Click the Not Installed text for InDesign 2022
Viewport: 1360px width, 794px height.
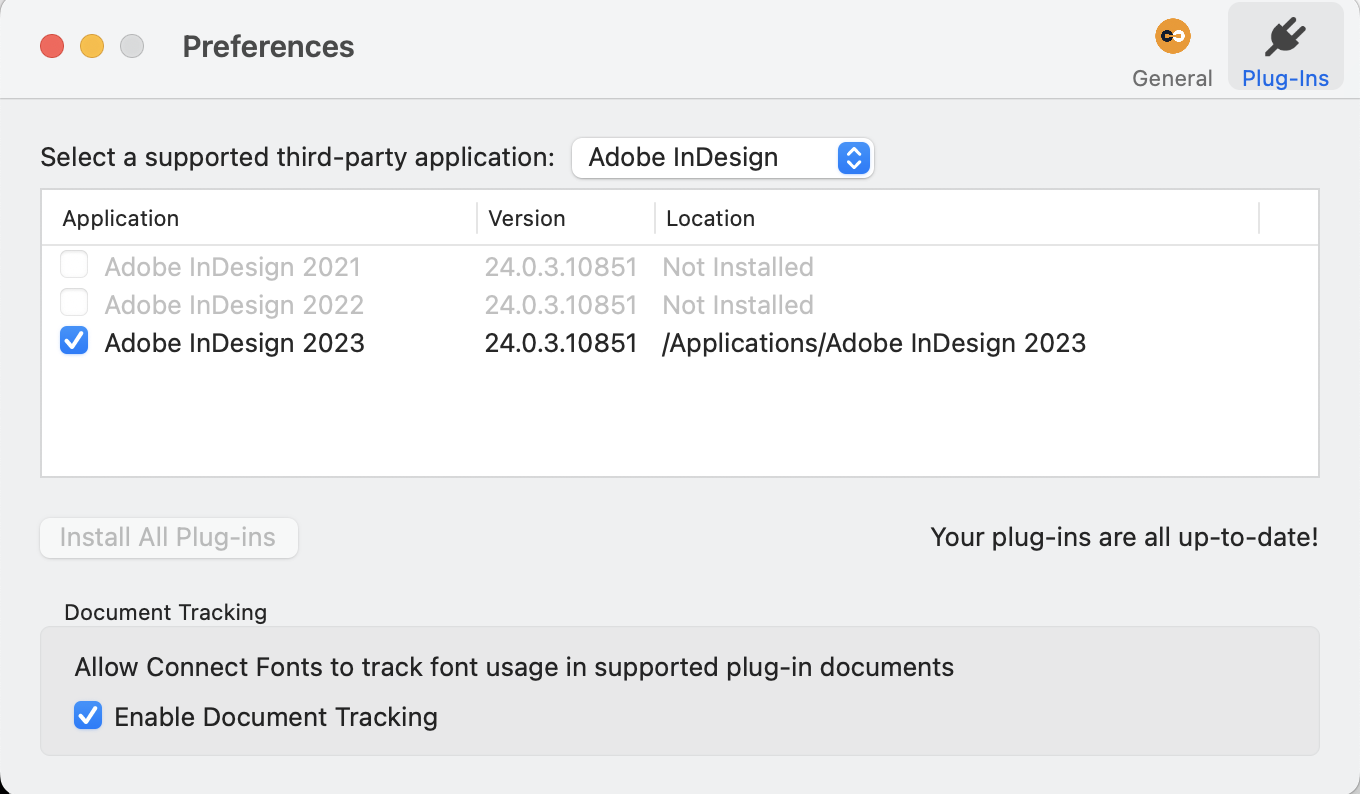click(x=738, y=305)
